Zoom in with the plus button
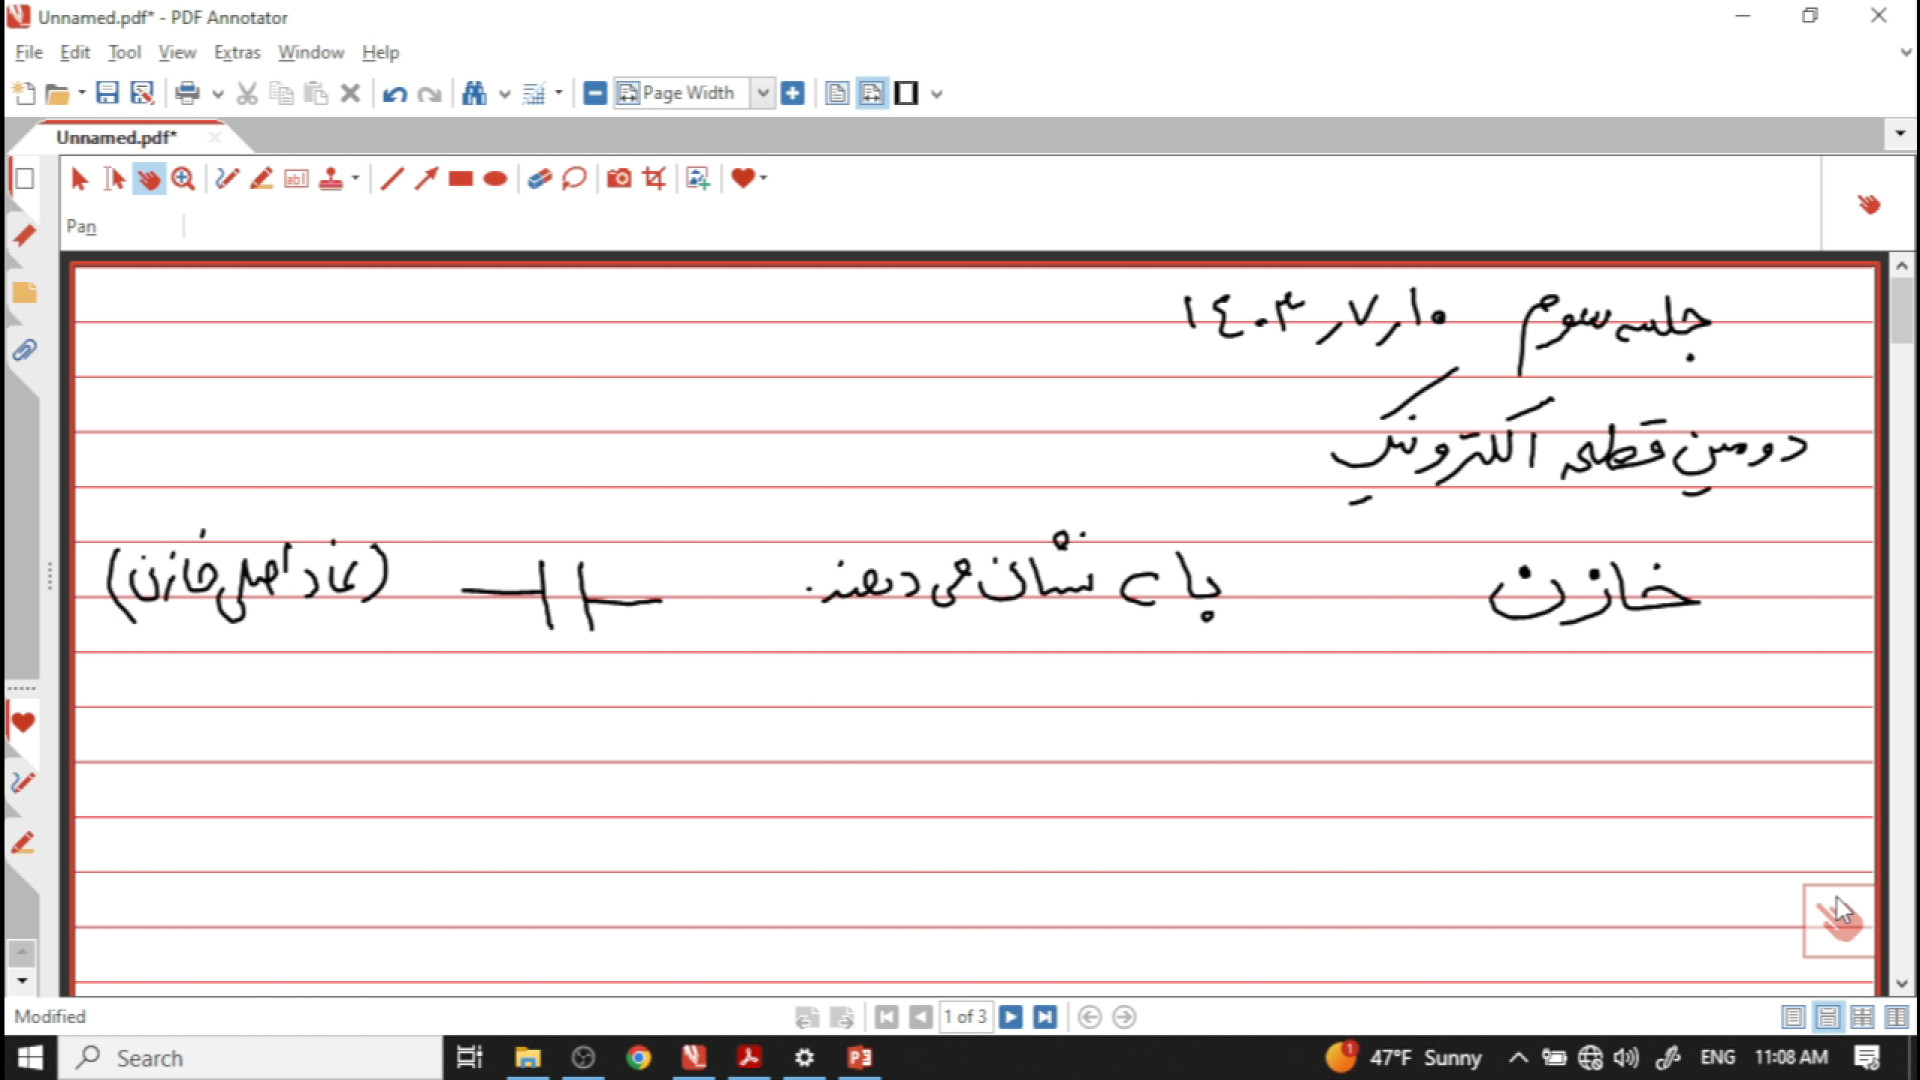The height and width of the screenshot is (1080, 1920). (x=793, y=93)
